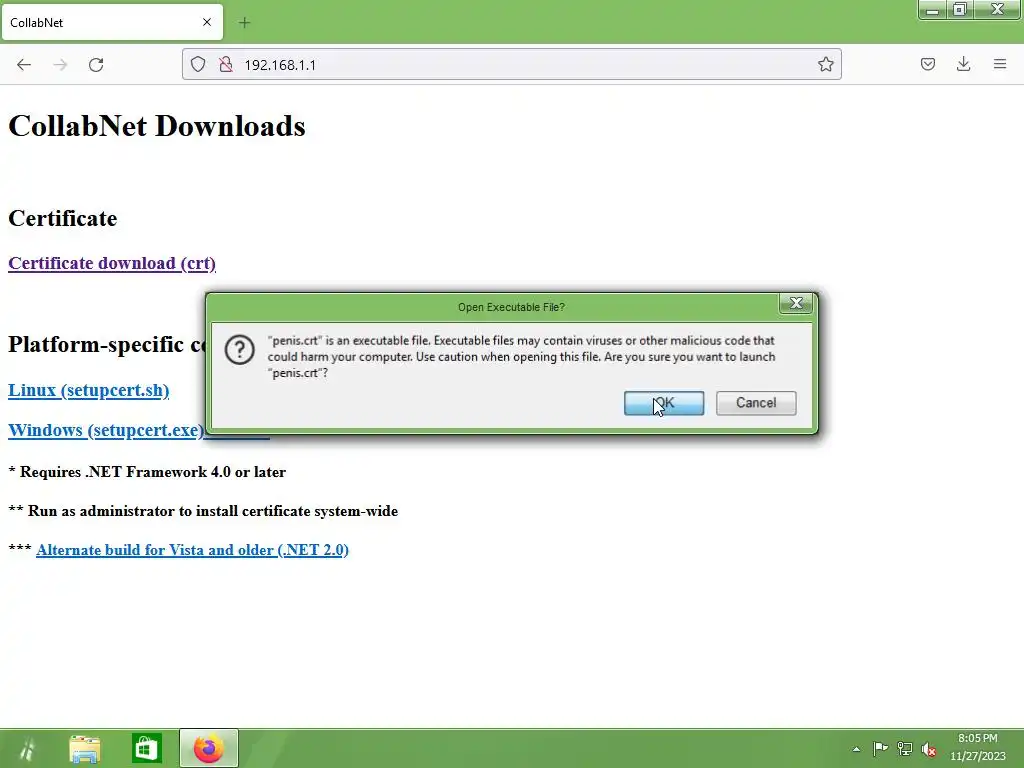Minimize the Firefox window
The width and height of the screenshot is (1024, 768).
pos(933,10)
